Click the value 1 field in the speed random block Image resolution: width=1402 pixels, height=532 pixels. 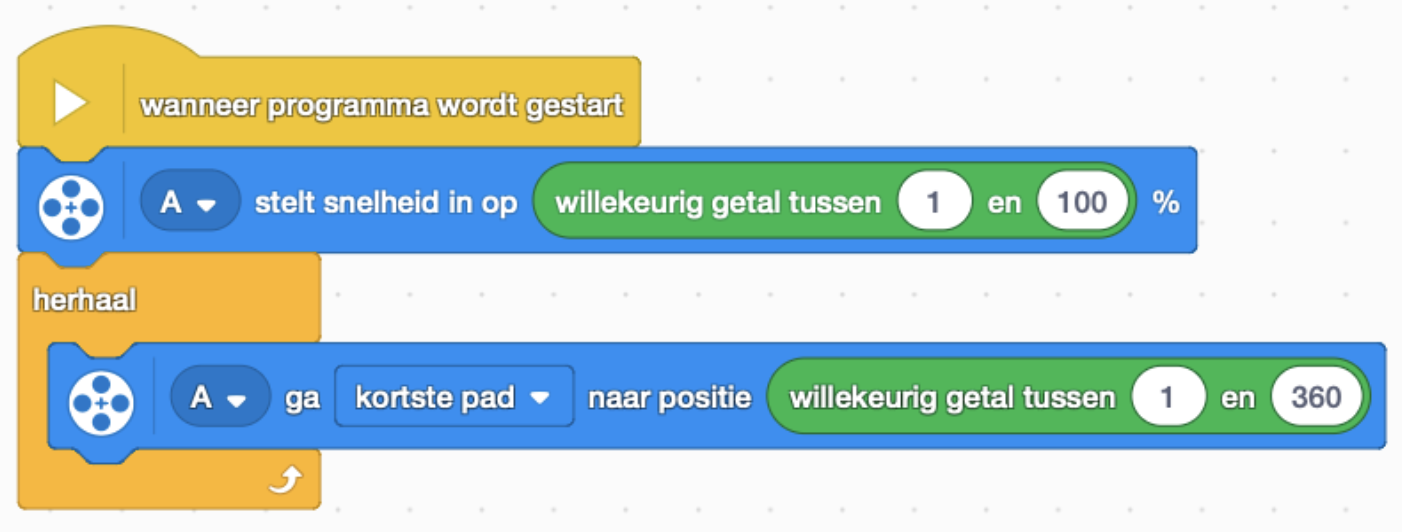tap(934, 203)
